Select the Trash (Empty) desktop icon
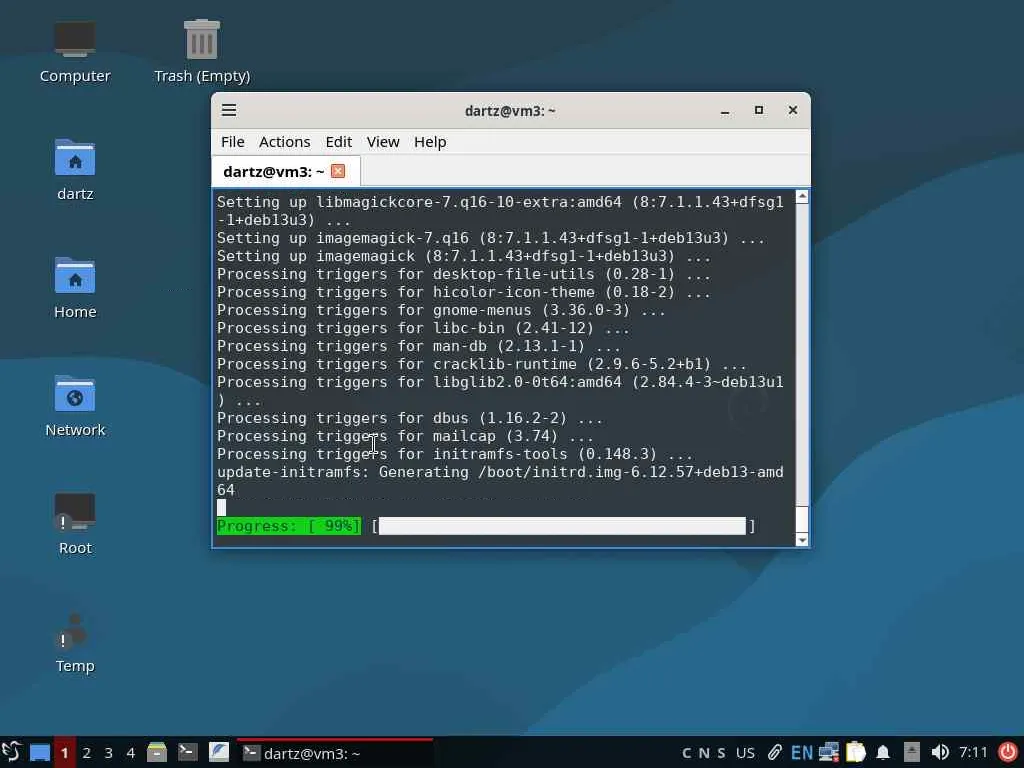 click(x=202, y=52)
